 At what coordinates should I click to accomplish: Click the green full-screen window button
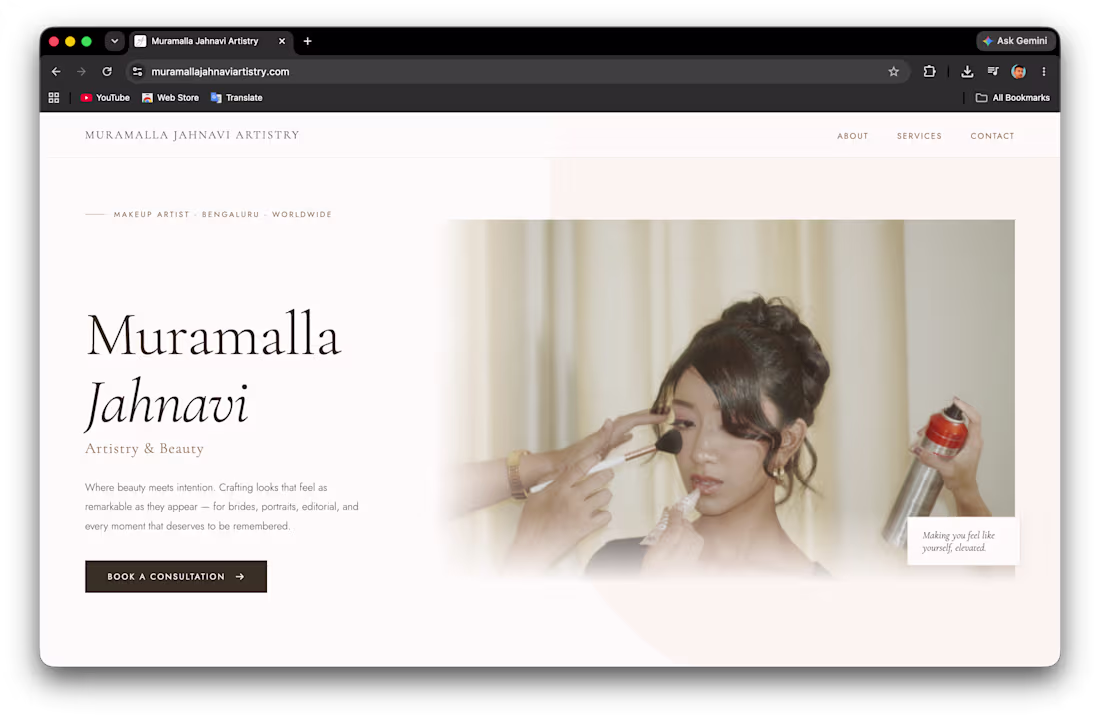pos(86,41)
